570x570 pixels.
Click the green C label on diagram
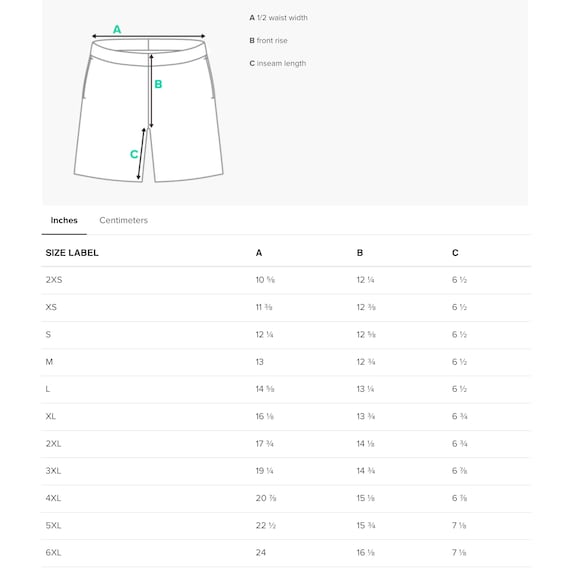coord(134,154)
